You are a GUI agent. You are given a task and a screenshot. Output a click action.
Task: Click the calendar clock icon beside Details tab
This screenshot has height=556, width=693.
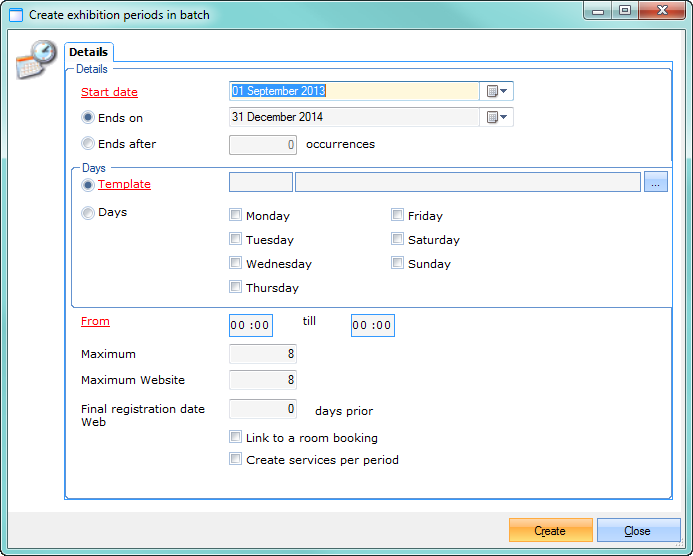point(36,60)
